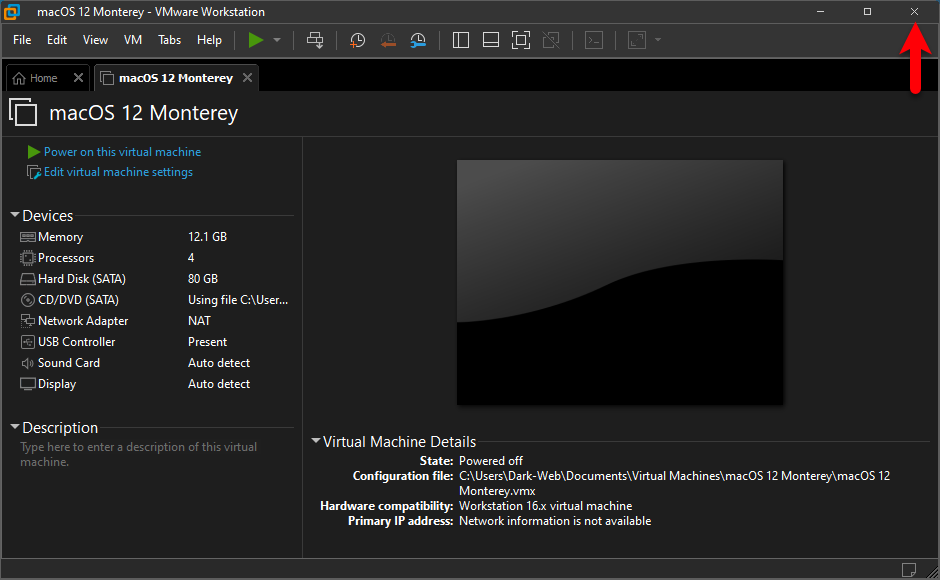
Task: Take a snapshot of this virtual machine
Action: point(357,40)
